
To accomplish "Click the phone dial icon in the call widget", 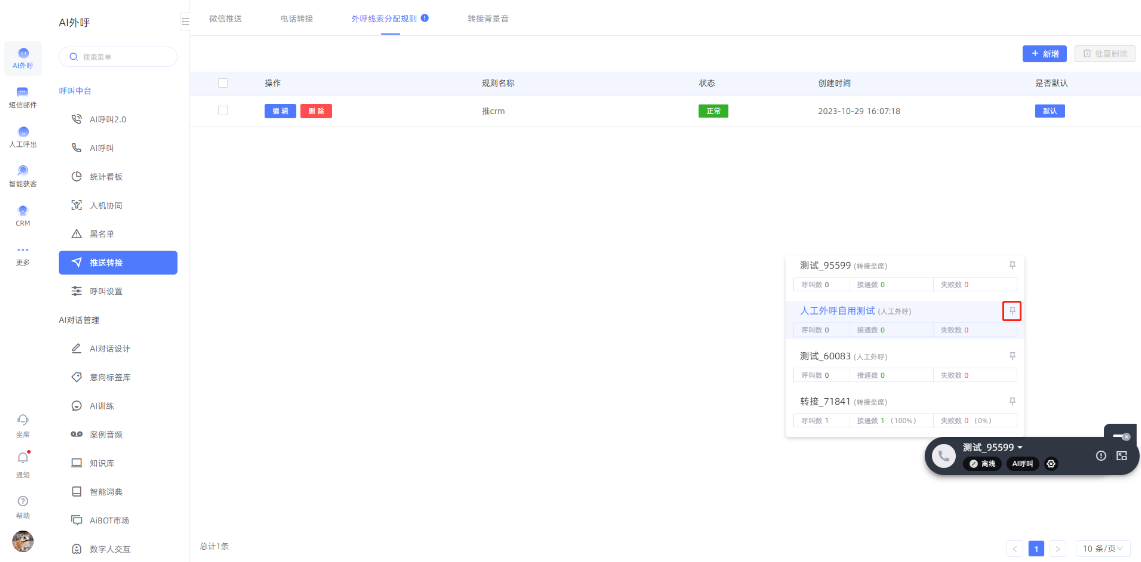I will (x=943, y=456).
